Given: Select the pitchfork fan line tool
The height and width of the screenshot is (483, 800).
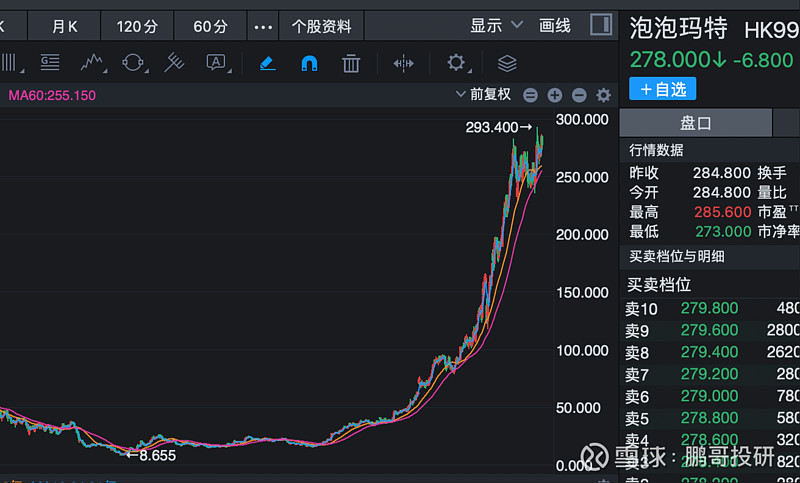Looking at the screenshot, I should click(x=174, y=63).
